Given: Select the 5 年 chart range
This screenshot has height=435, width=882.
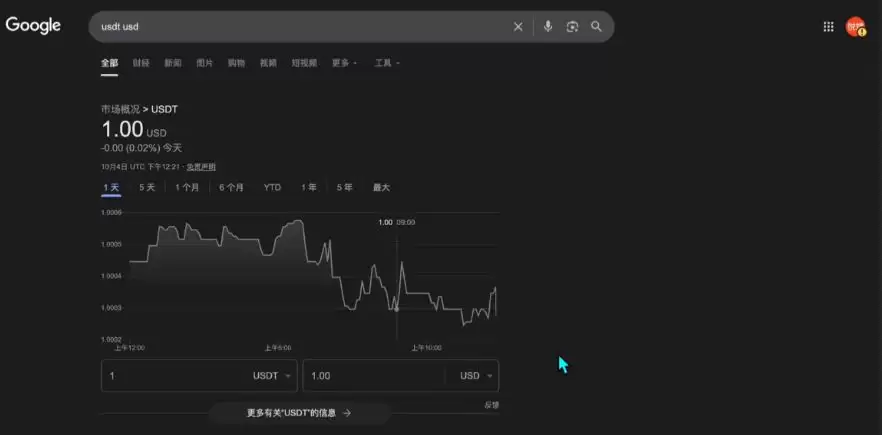Looking at the screenshot, I should click(344, 187).
